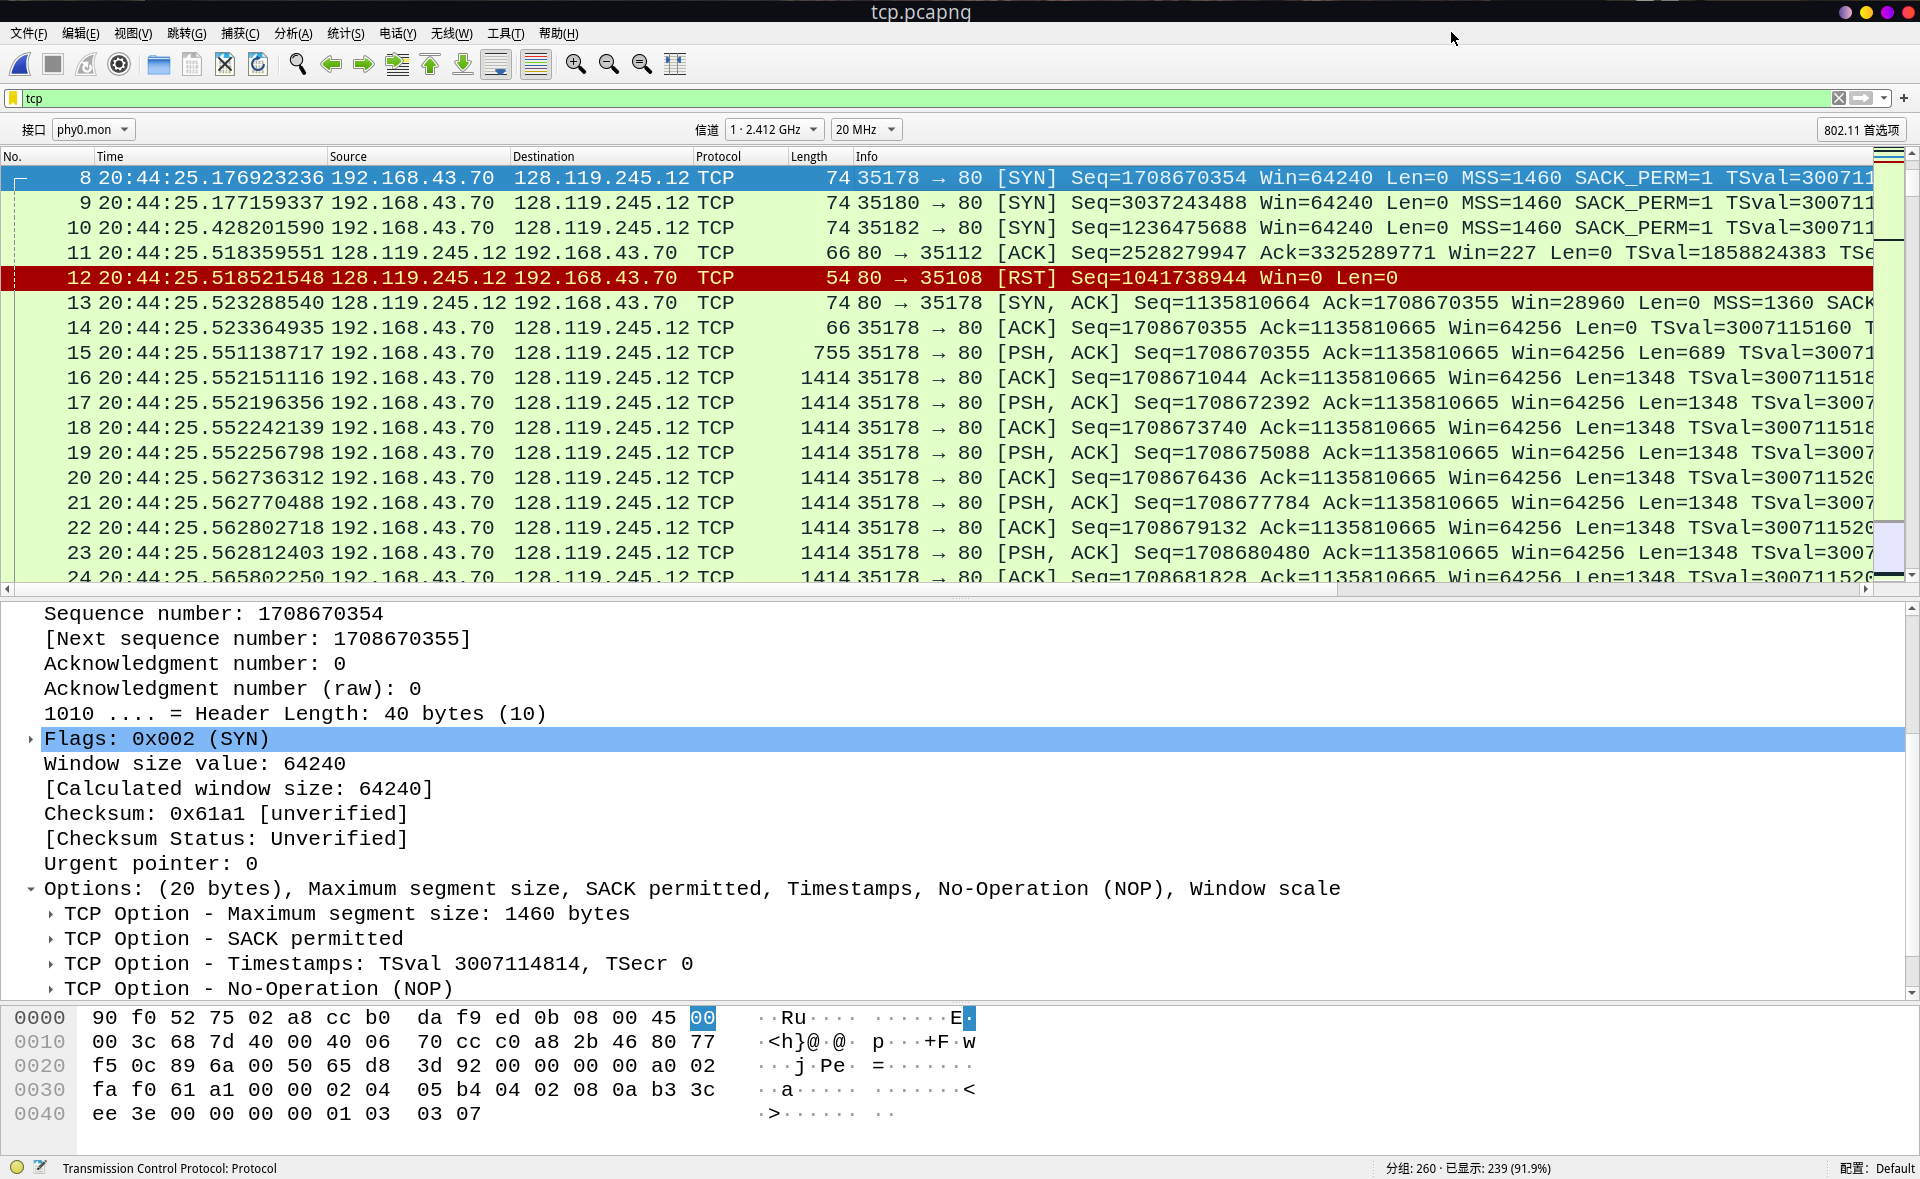This screenshot has width=1920, height=1179.
Task: Toggle auto-scroll during live capture
Action: pos(496,65)
